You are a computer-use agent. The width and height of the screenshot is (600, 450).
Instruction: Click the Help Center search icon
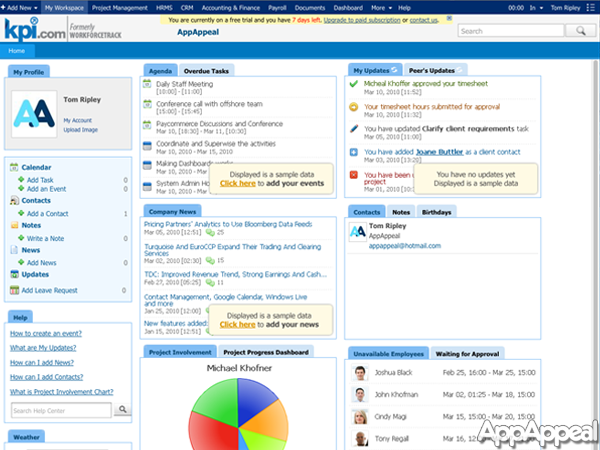pos(124,409)
